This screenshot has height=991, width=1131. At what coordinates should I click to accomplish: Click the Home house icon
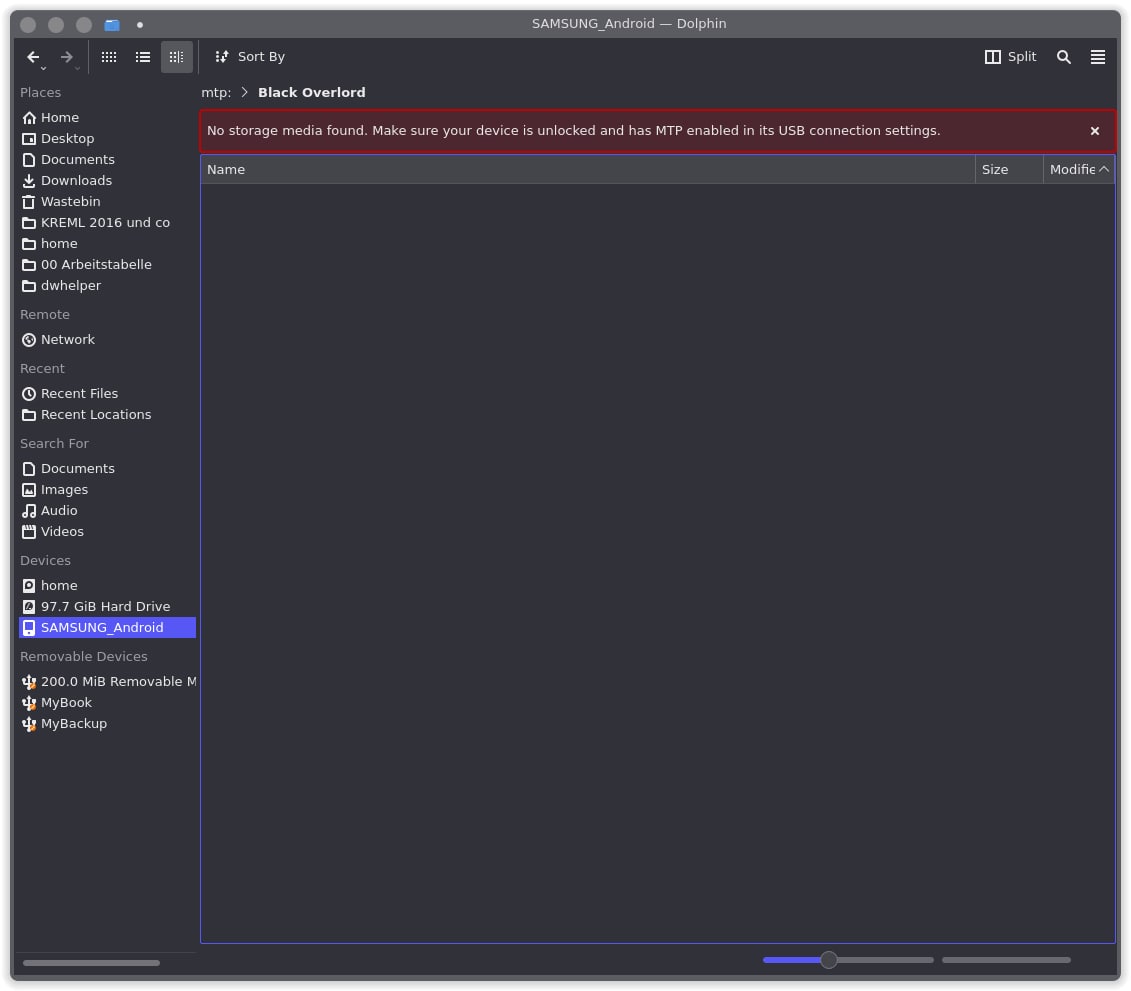click(29, 118)
